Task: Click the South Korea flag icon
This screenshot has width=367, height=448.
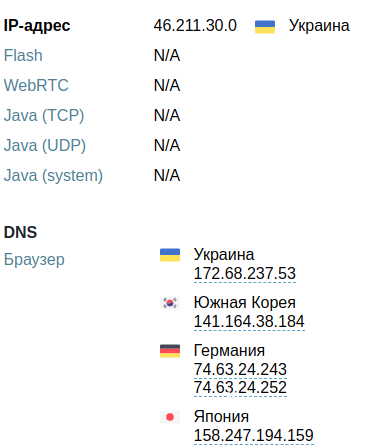Action: pos(170,303)
